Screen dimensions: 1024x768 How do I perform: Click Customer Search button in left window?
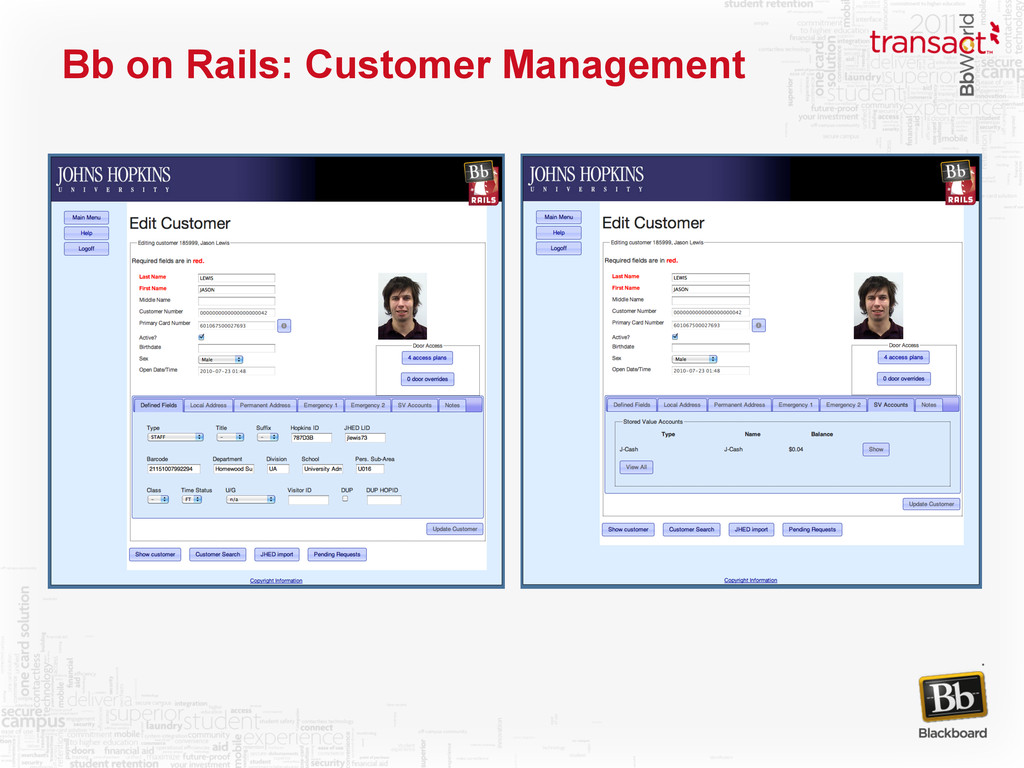[217, 554]
